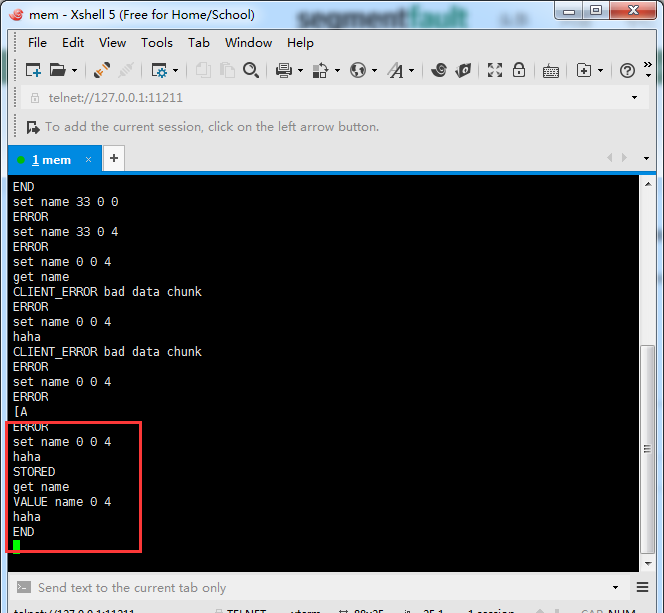Close the mem session tab
Image resolution: width=664 pixels, height=613 pixels.
(x=88, y=159)
